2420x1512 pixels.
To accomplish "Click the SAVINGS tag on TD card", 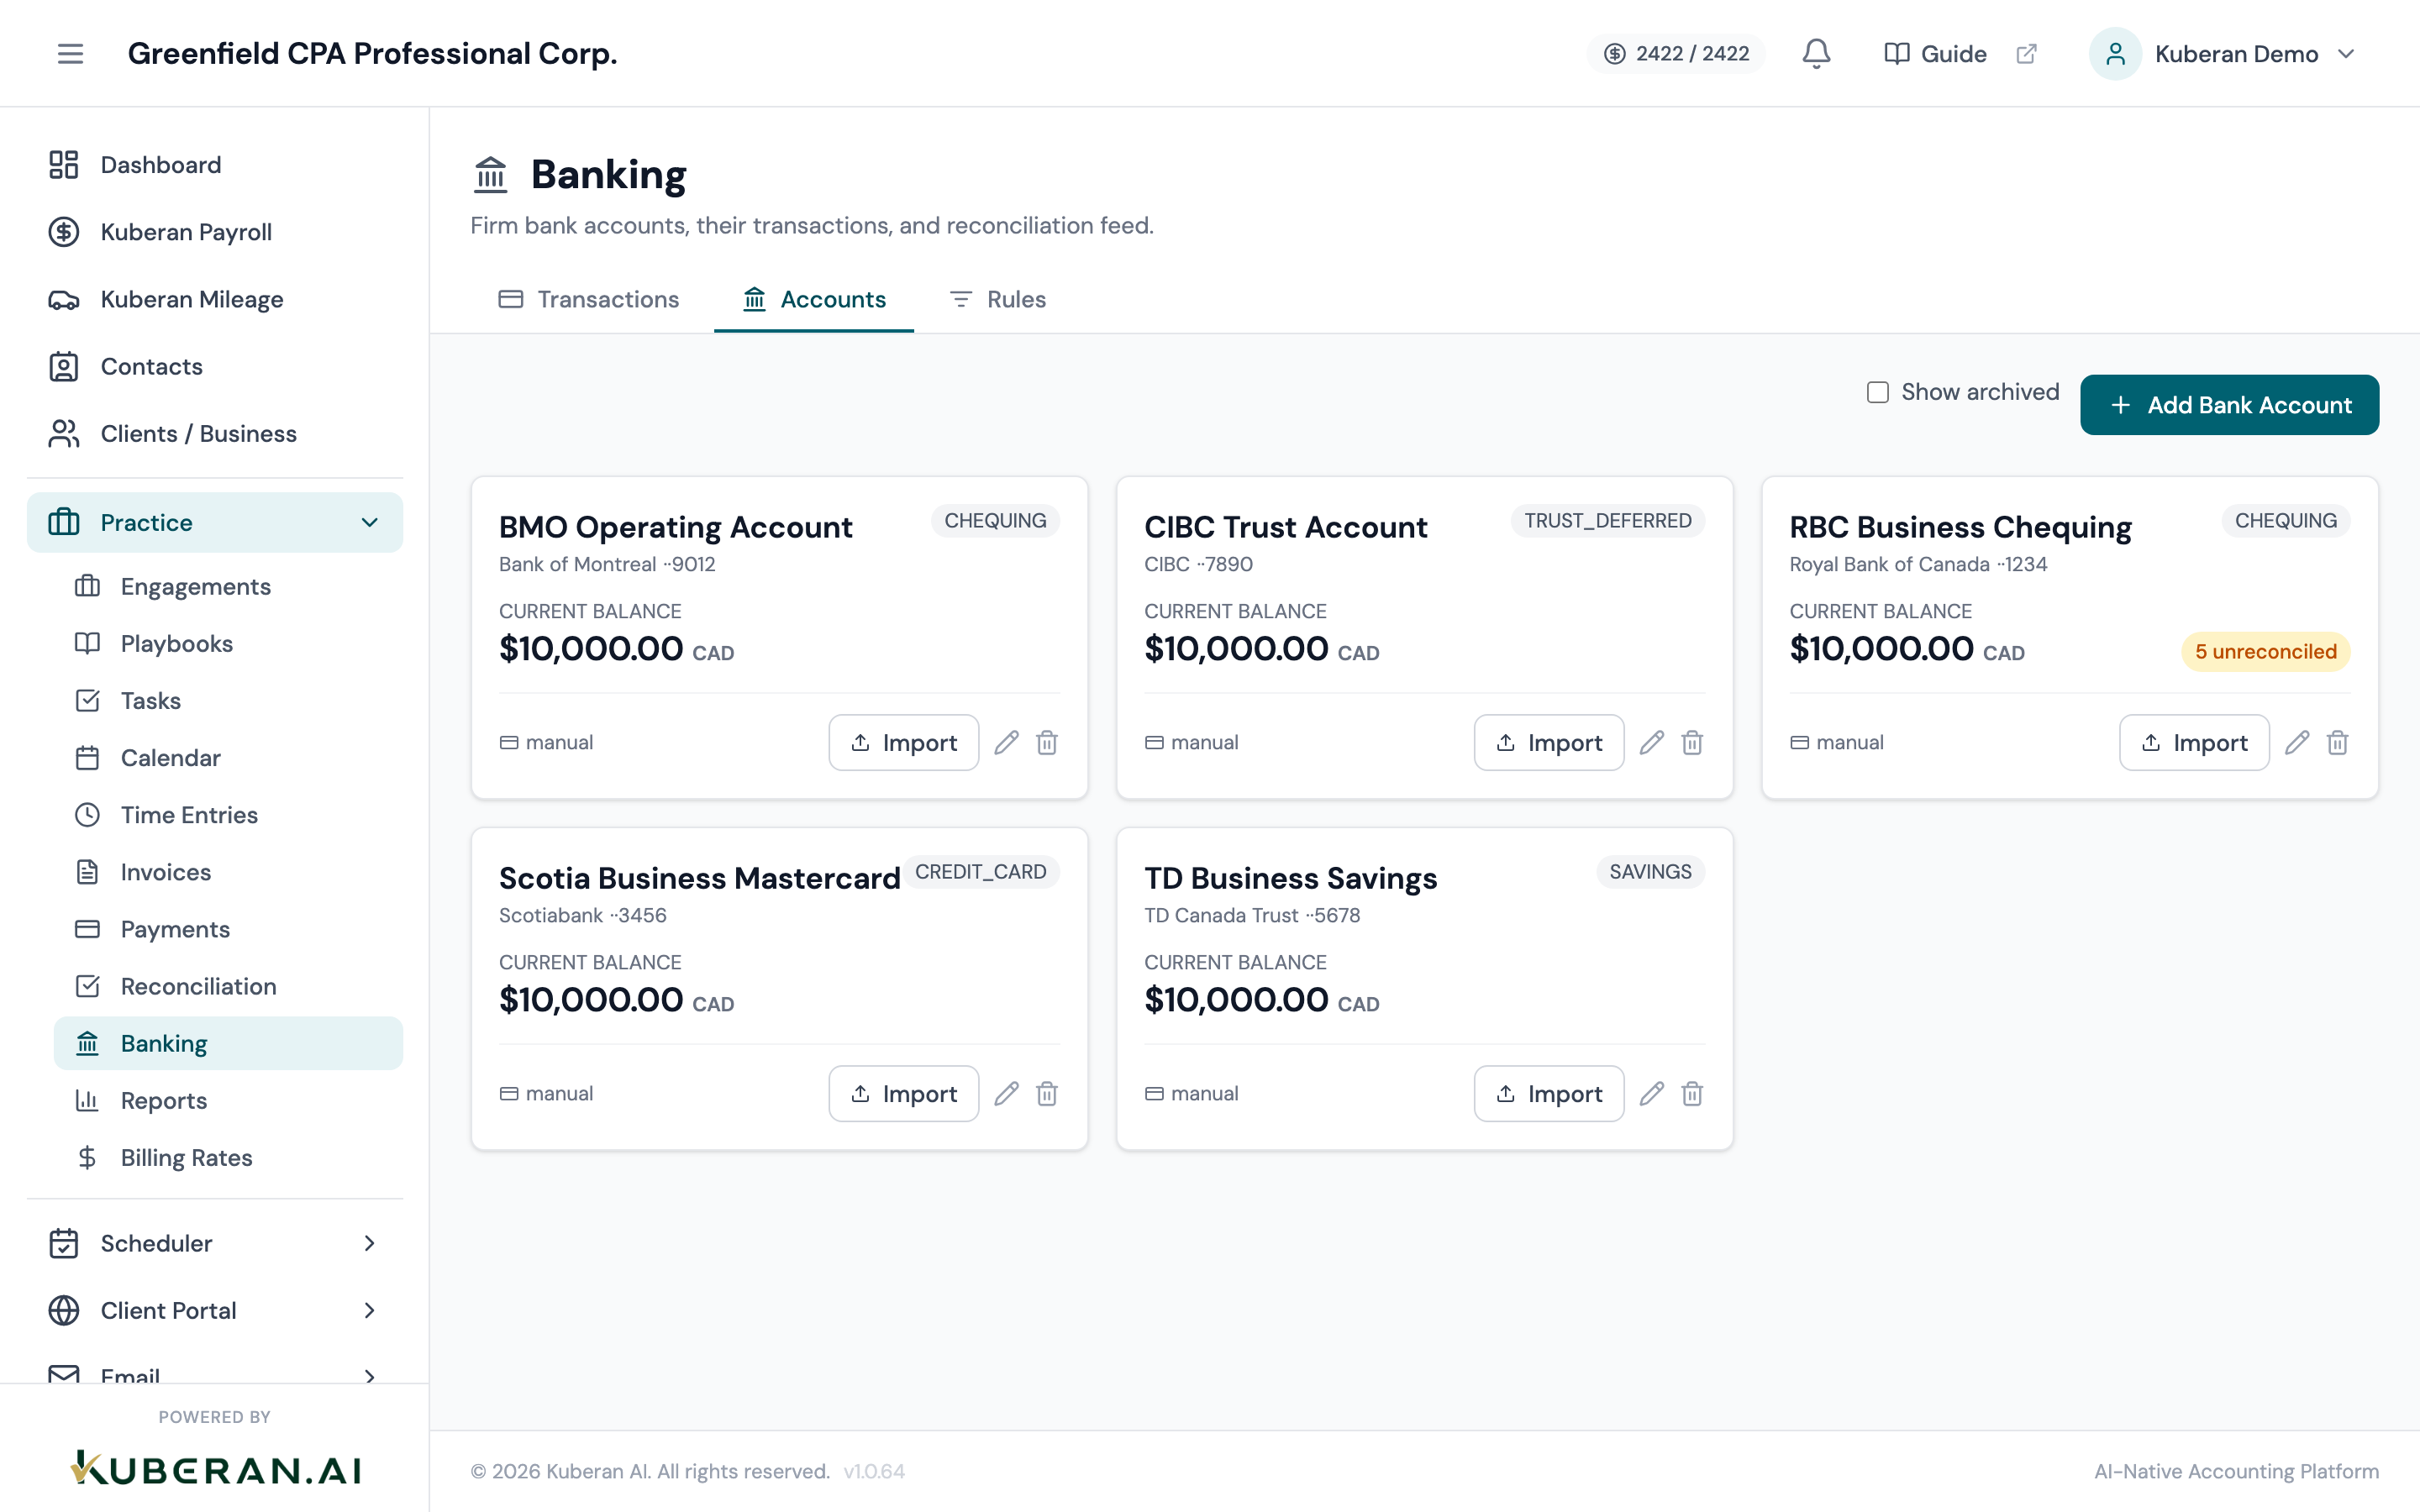I will coord(1650,872).
